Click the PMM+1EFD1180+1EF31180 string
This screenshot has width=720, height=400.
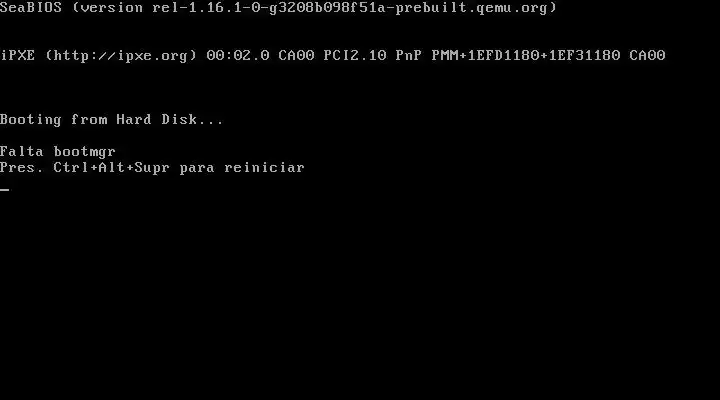[x=526, y=56]
